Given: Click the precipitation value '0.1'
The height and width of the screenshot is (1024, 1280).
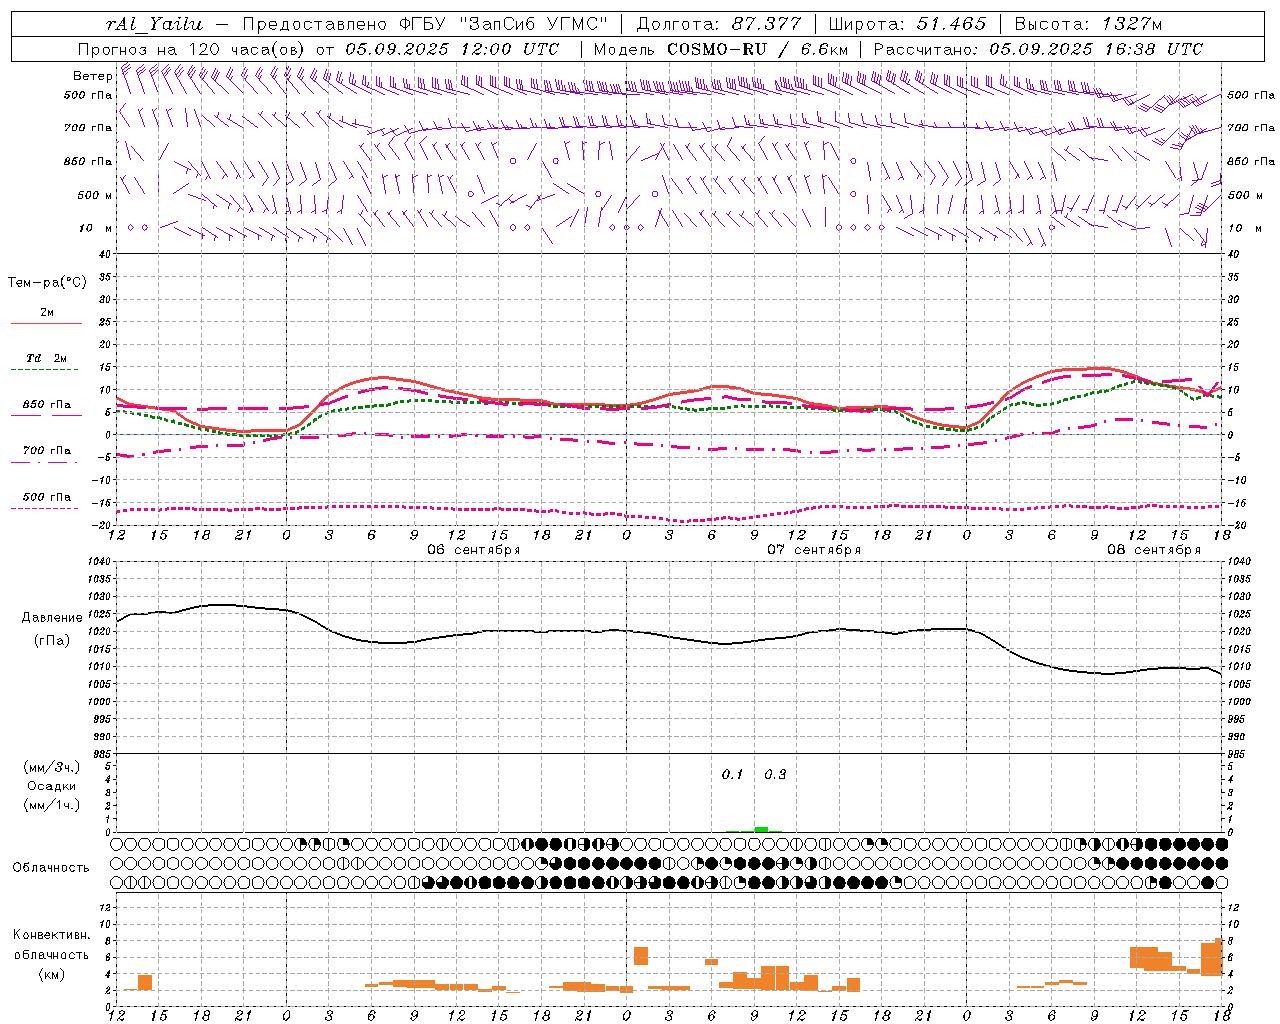Looking at the screenshot, I should pos(733,775).
